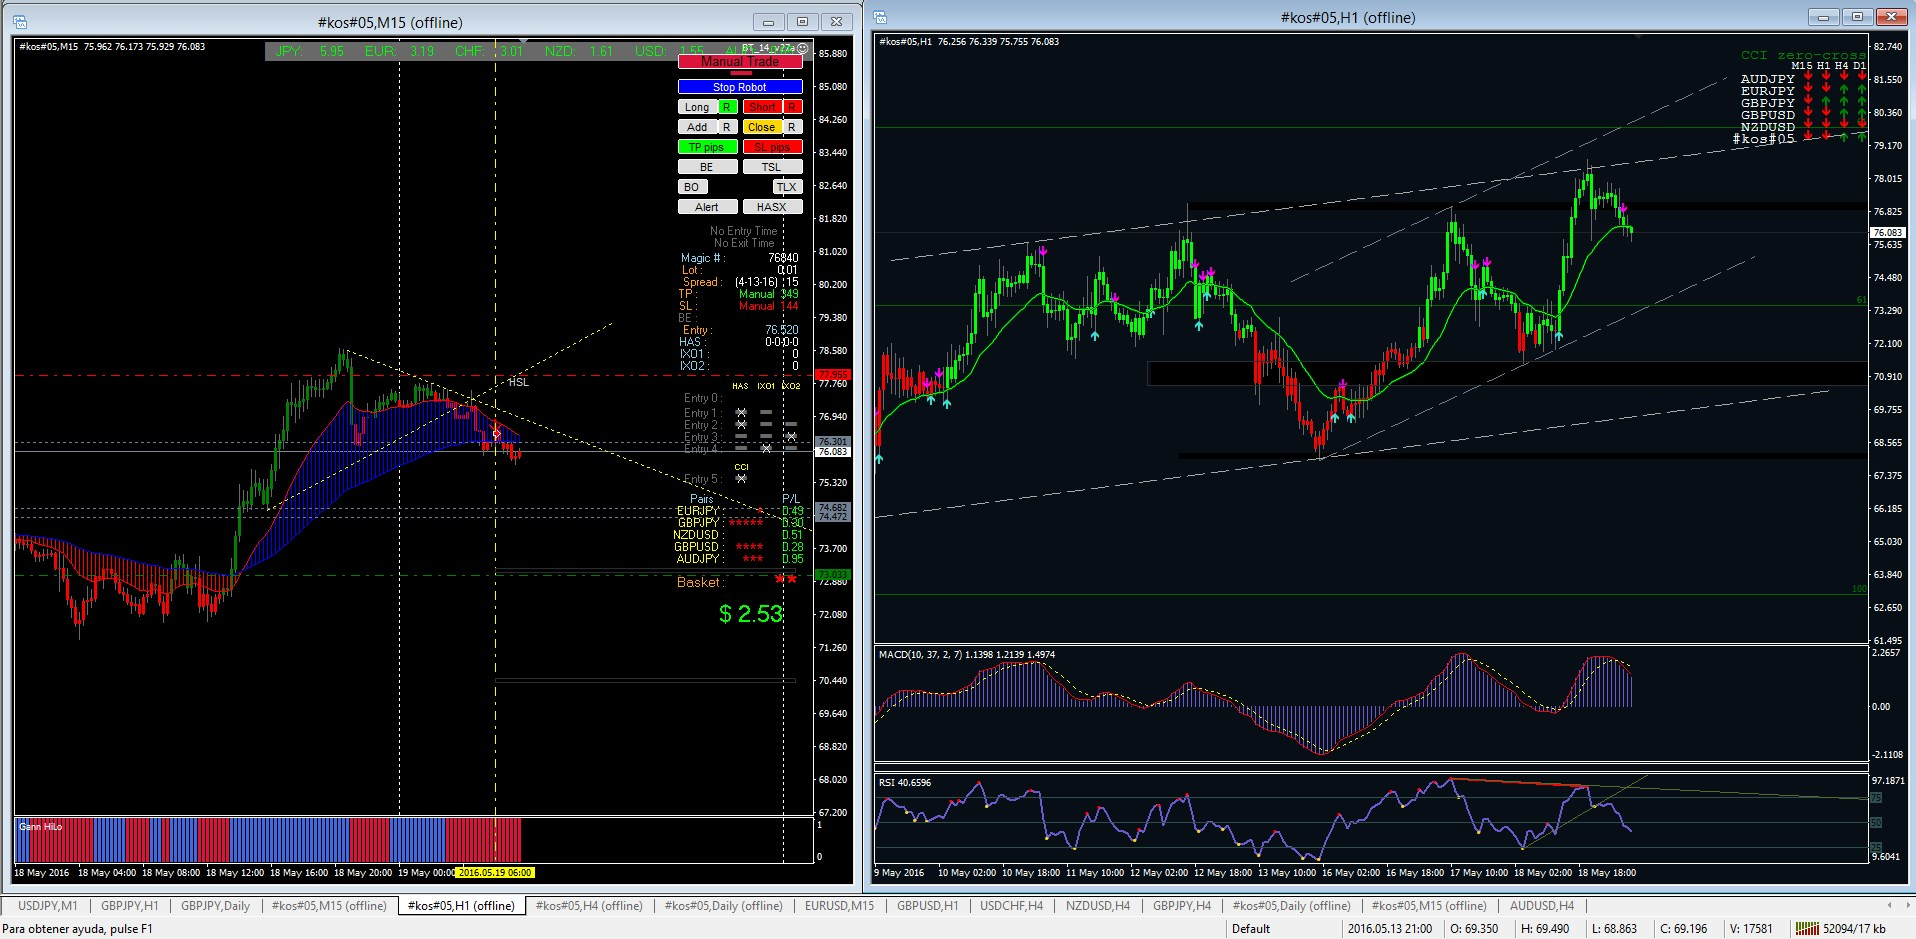Toggle the Entry 2 HAS marker

(x=741, y=424)
